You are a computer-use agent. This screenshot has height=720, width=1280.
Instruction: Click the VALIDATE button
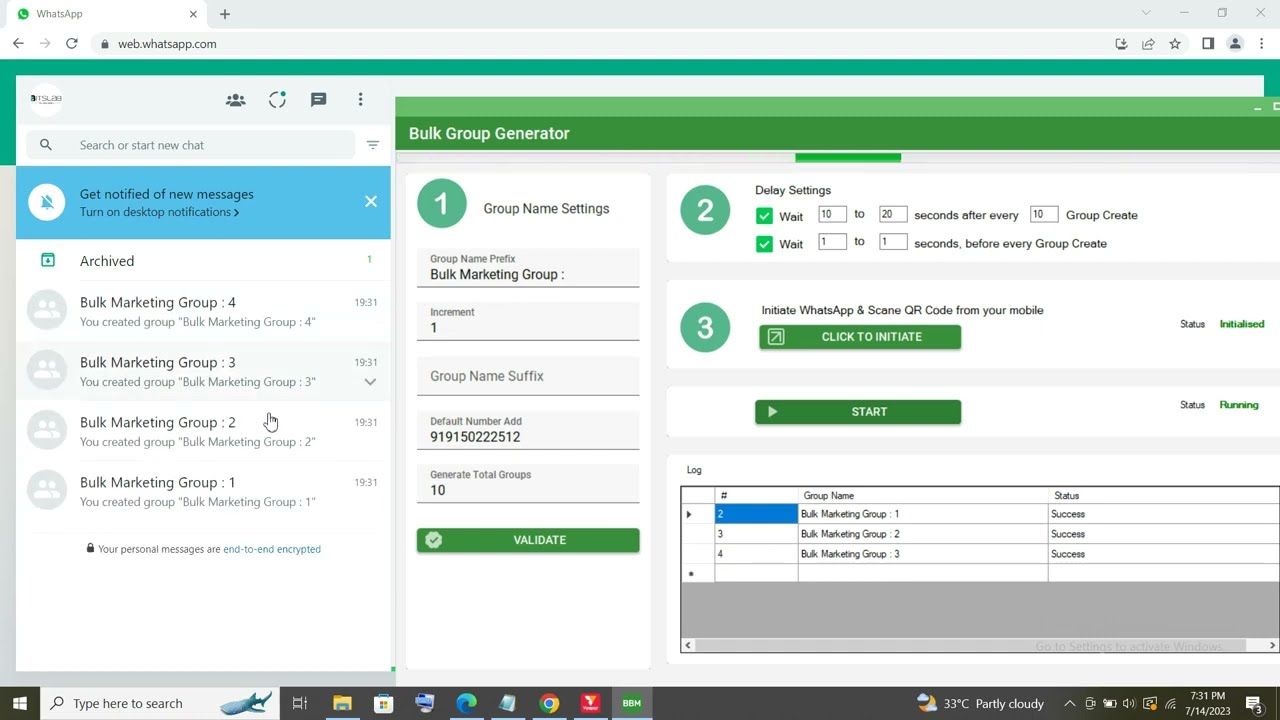[x=528, y=540]
